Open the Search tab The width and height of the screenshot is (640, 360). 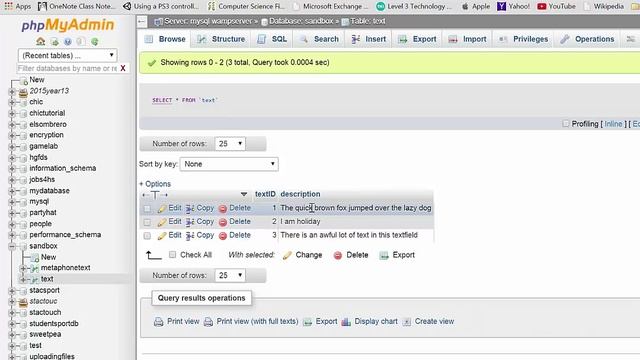click(x=320, y=39)
